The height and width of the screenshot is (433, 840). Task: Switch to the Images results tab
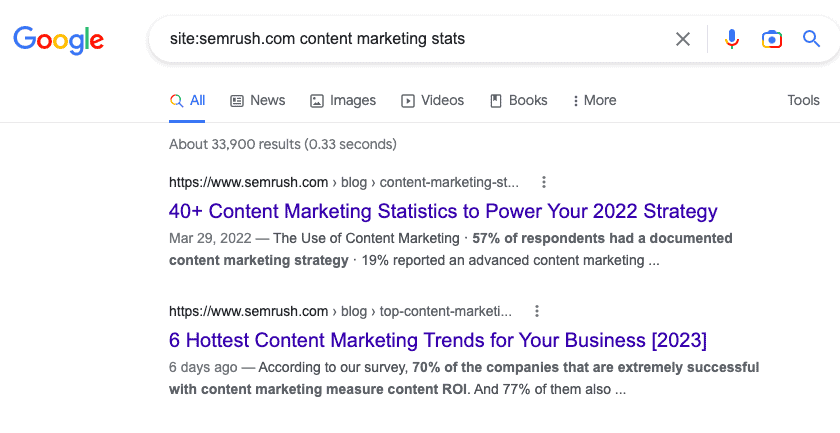pos(343,100)
